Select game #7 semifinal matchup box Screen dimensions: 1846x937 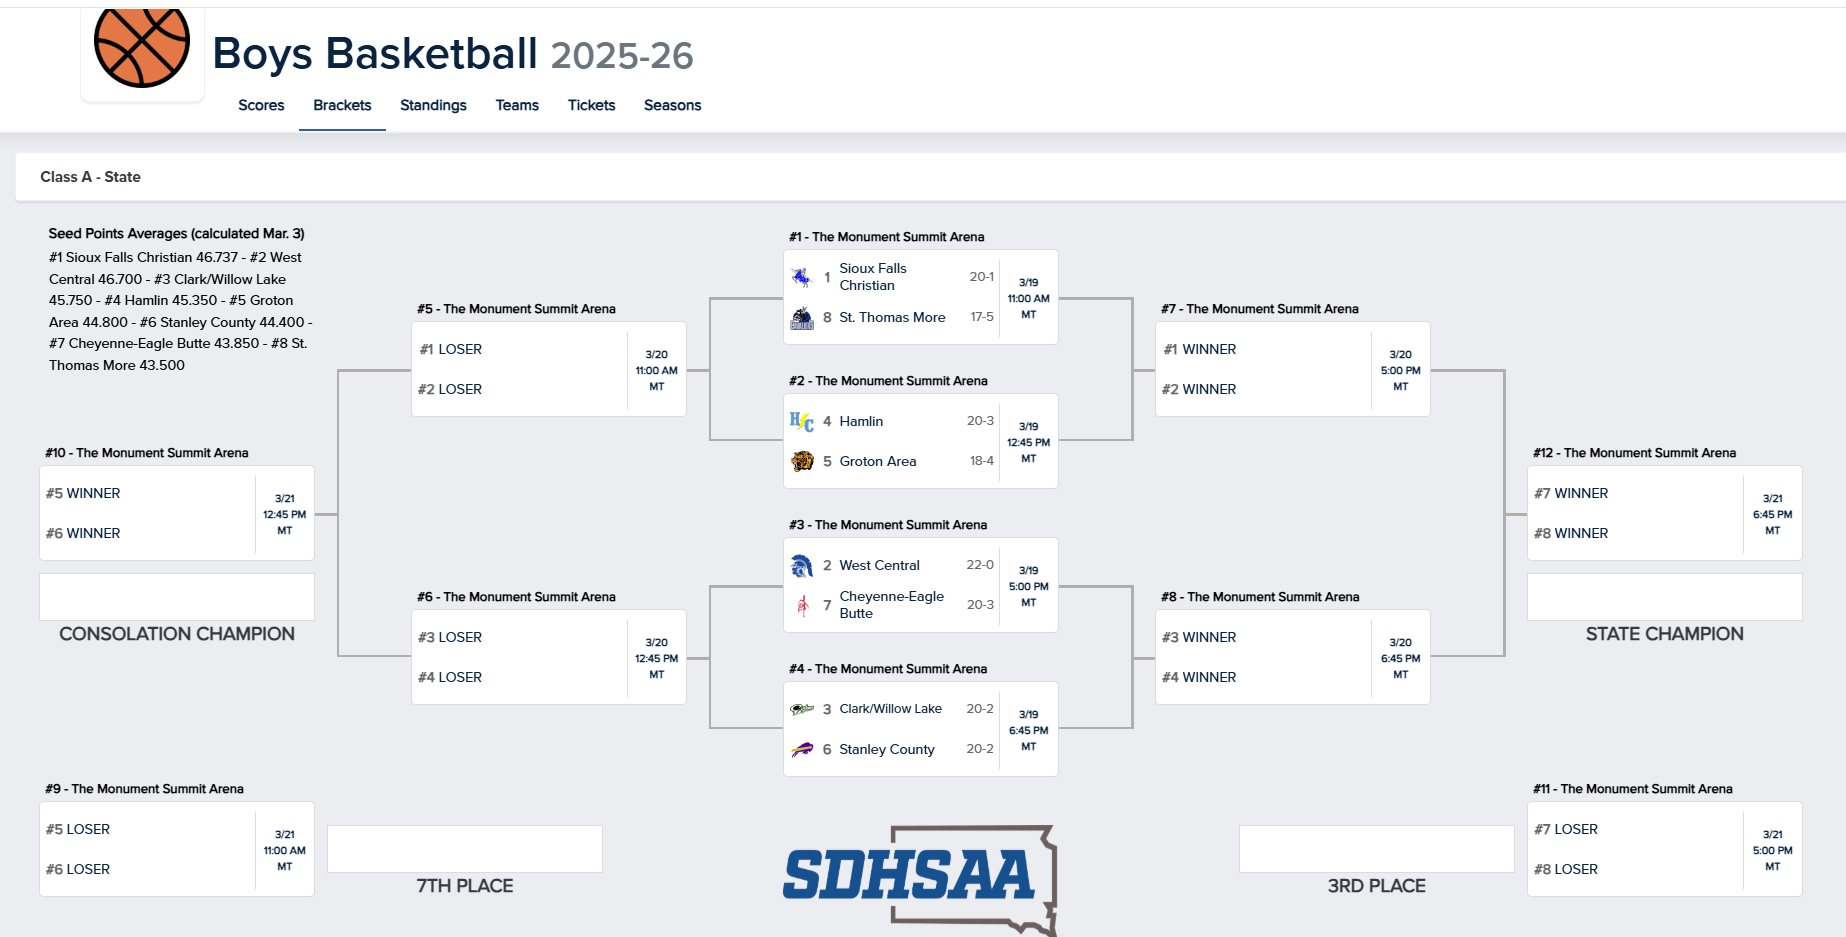click(x=1292, y=369)
